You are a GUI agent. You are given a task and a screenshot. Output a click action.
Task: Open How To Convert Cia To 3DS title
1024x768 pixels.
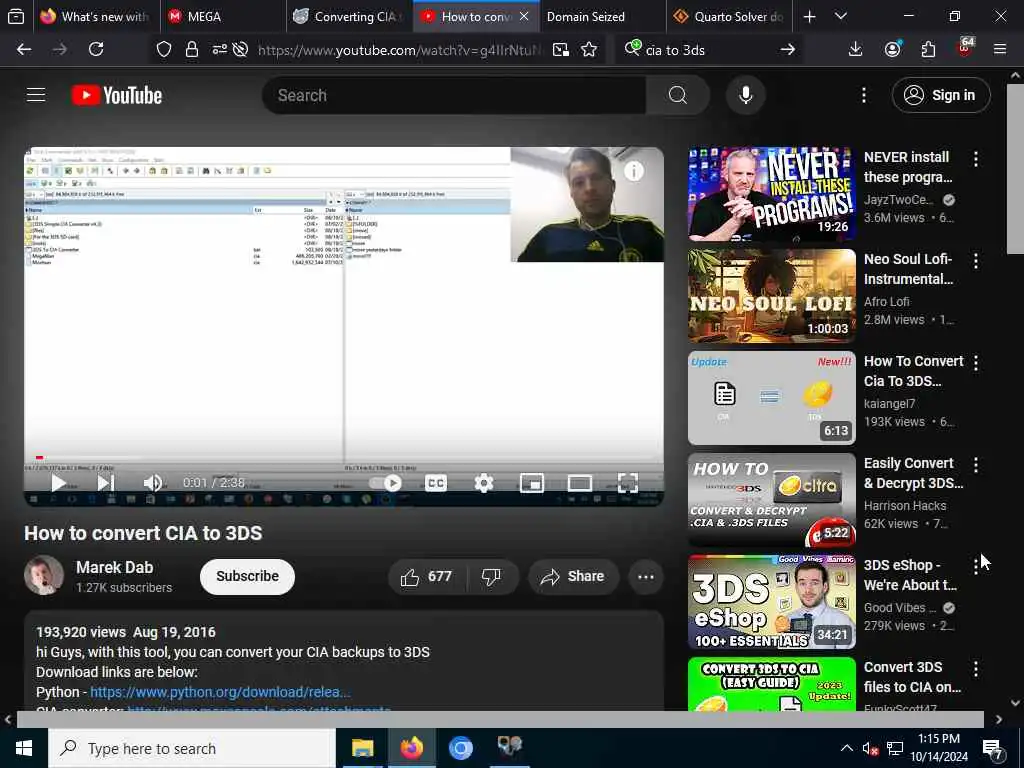(913, 371)
